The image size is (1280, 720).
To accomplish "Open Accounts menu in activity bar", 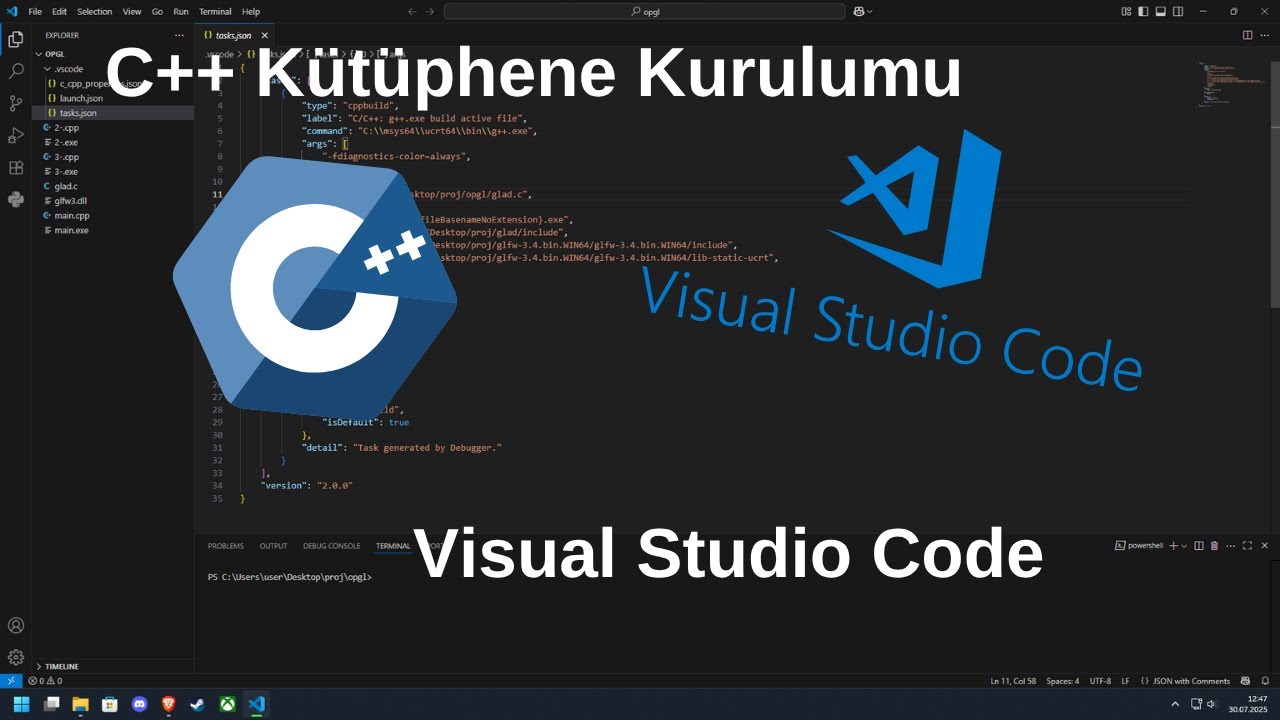I will point(16,626).
